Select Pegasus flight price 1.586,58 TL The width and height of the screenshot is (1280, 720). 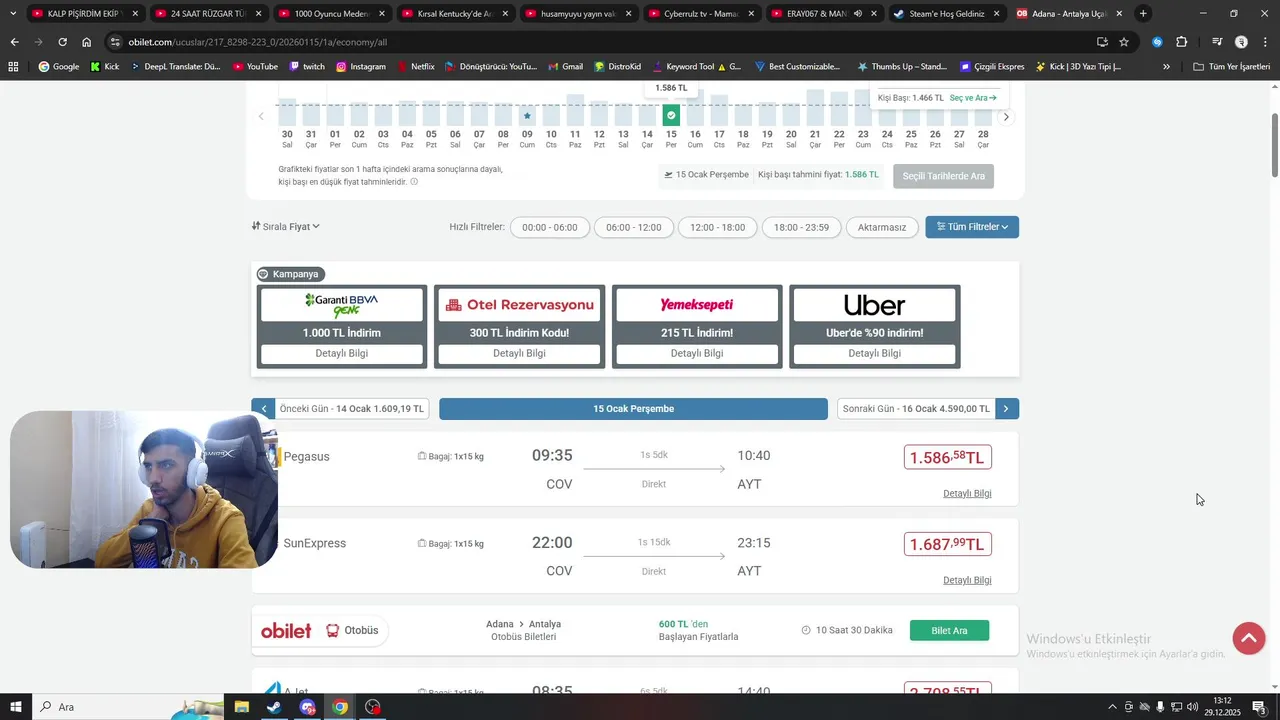(947, 457)
